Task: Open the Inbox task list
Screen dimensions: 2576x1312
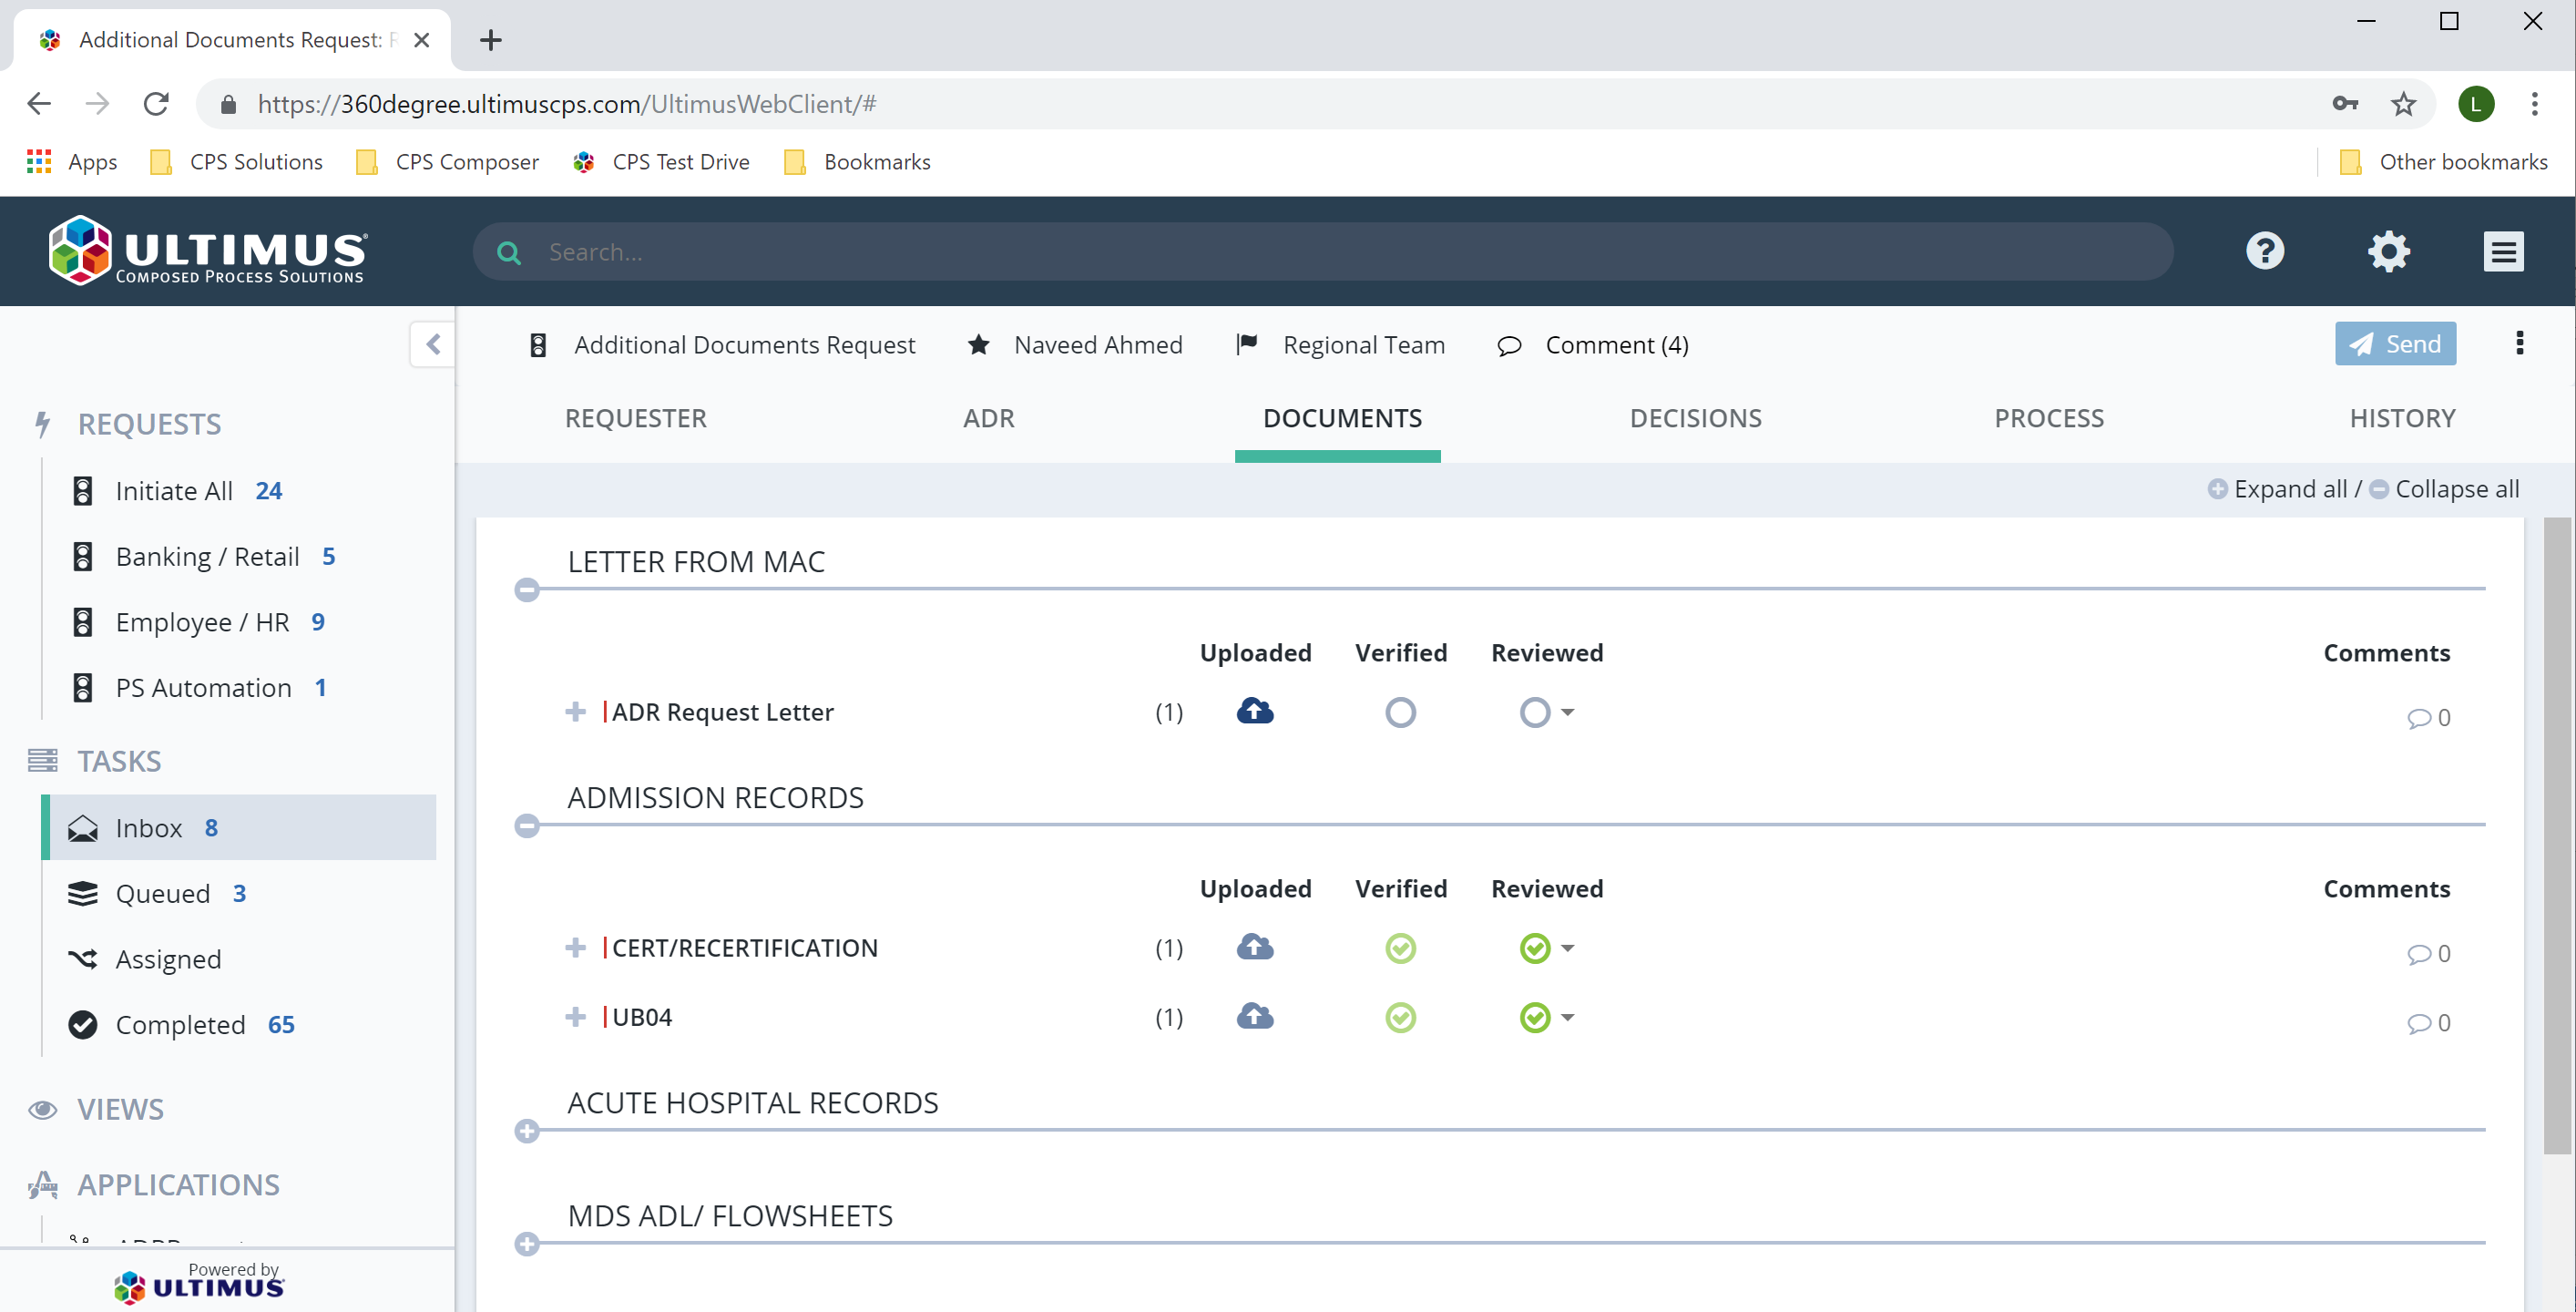Action: 240,827
